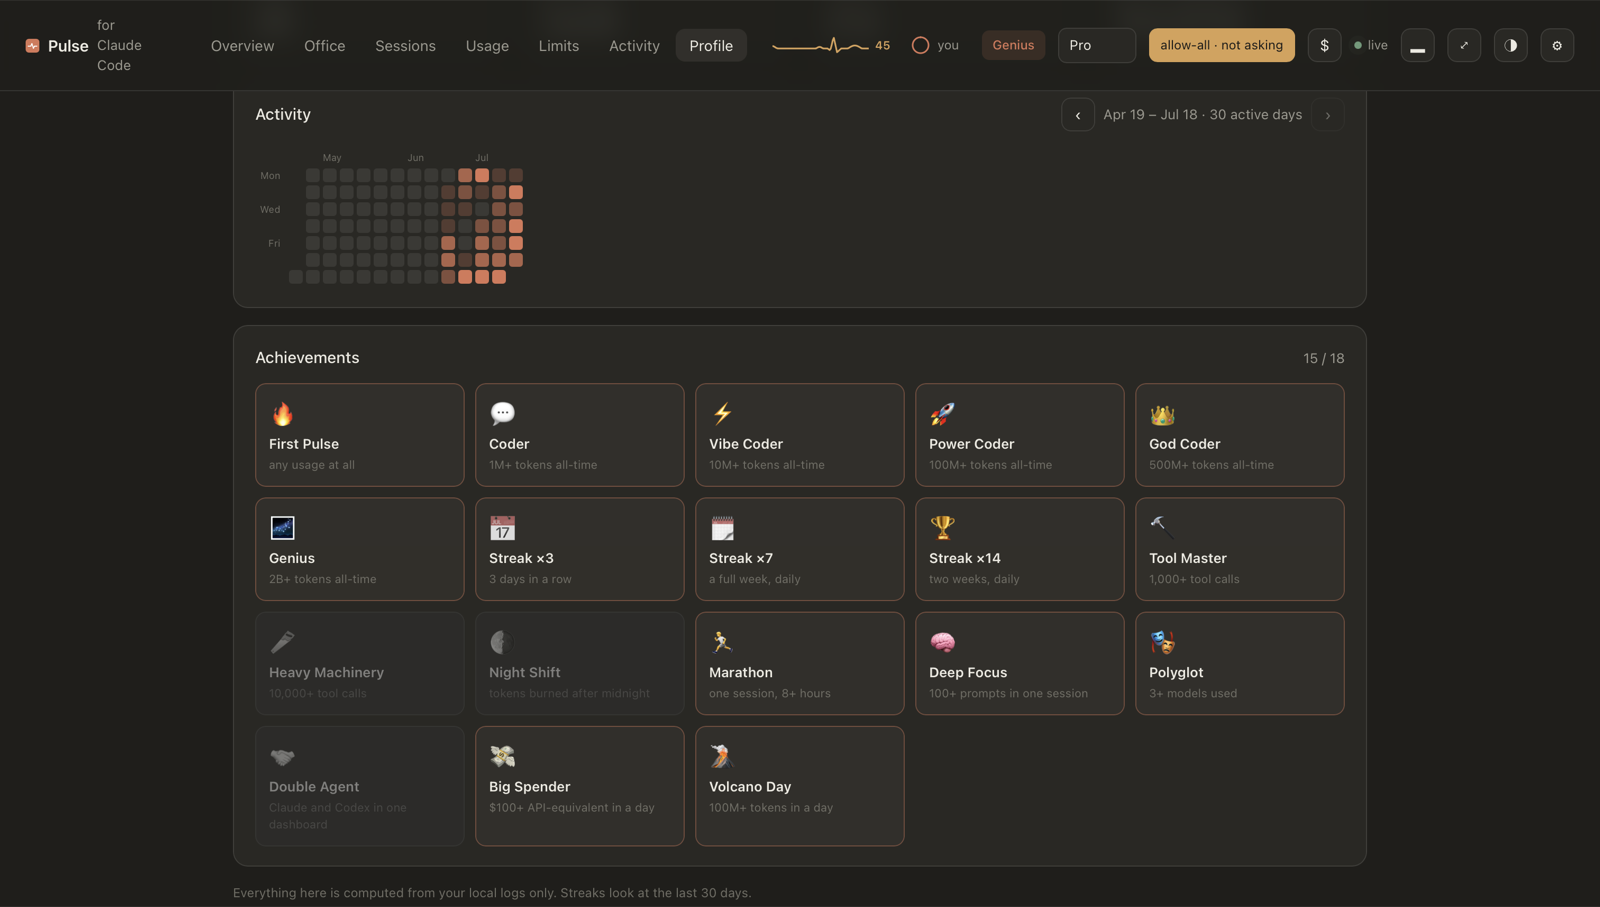Click the Genius badge button
The image size is (1600, 907).
click(x=1013, y=45)
